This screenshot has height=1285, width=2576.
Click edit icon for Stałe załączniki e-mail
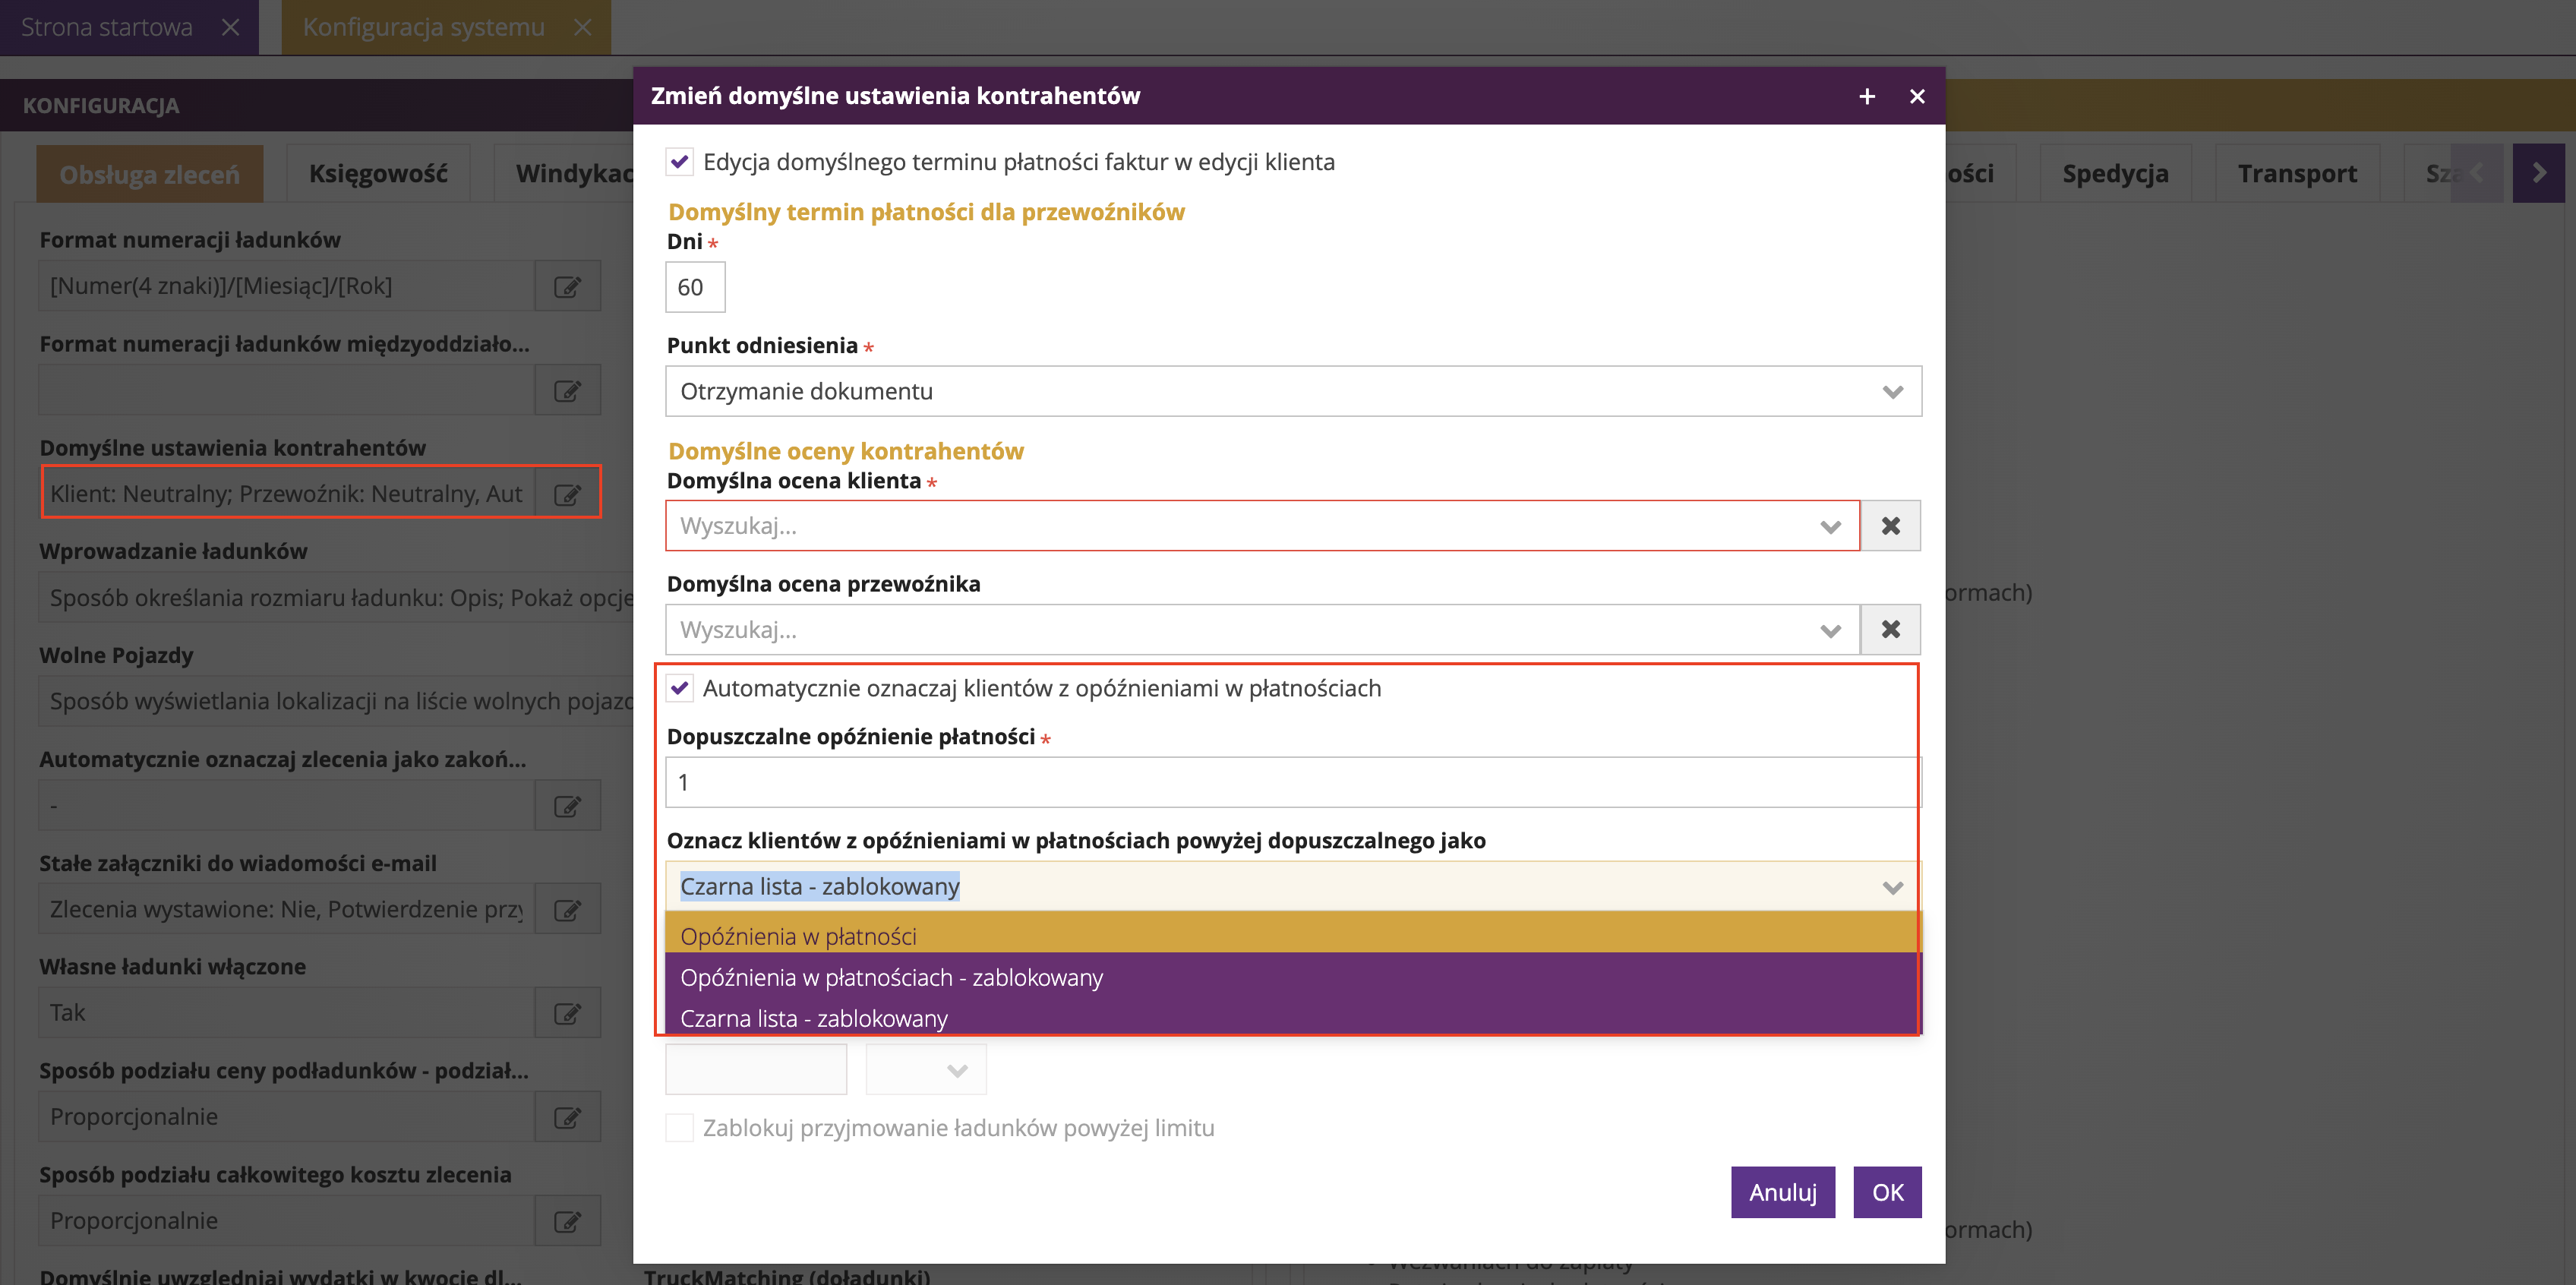567,910
